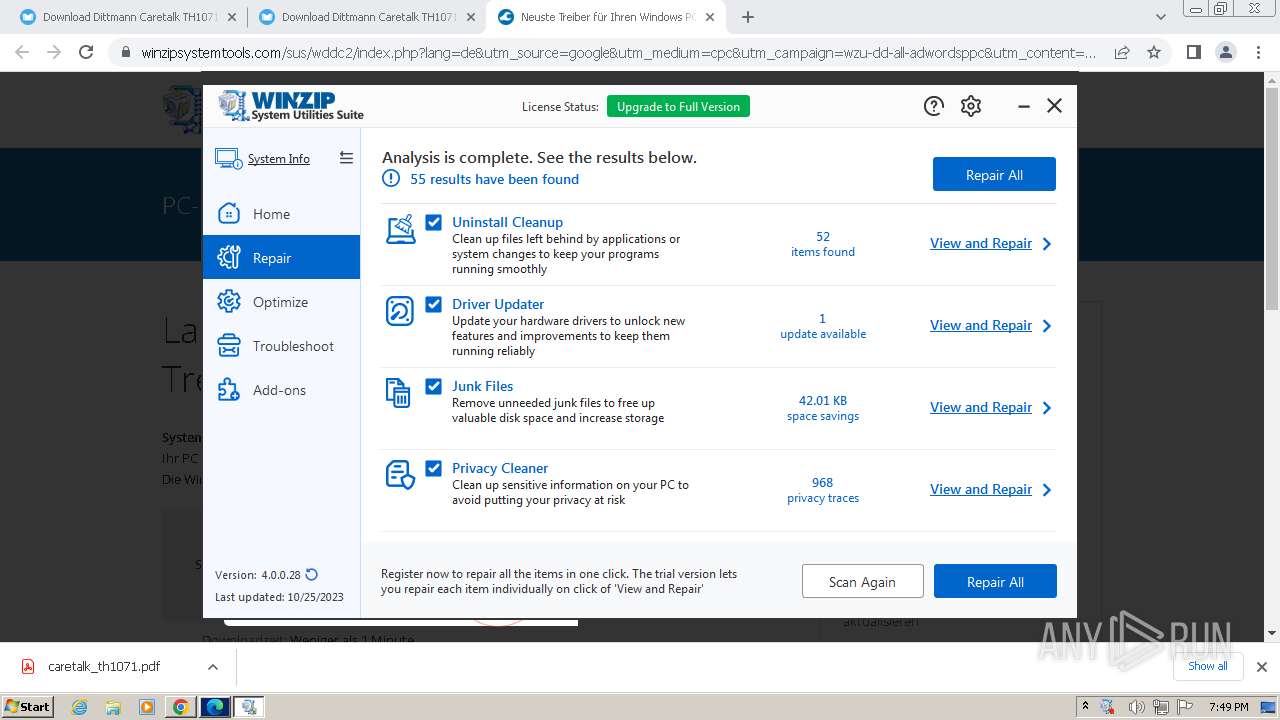Open the sidebar hamburger menu icon
This screenshot has width=1280, height=720.
346,158
